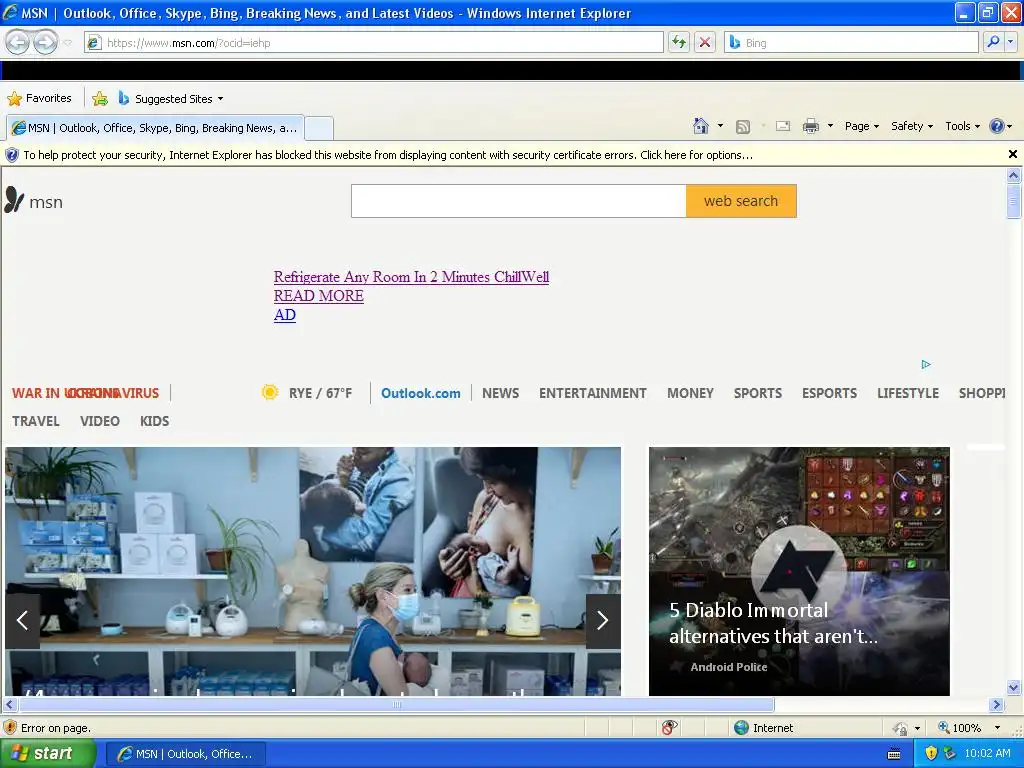Viewport: 1024px width, 768px height.
Task: Open search provider dropdown next to magnifier
Action: (x=1011, y=42)
